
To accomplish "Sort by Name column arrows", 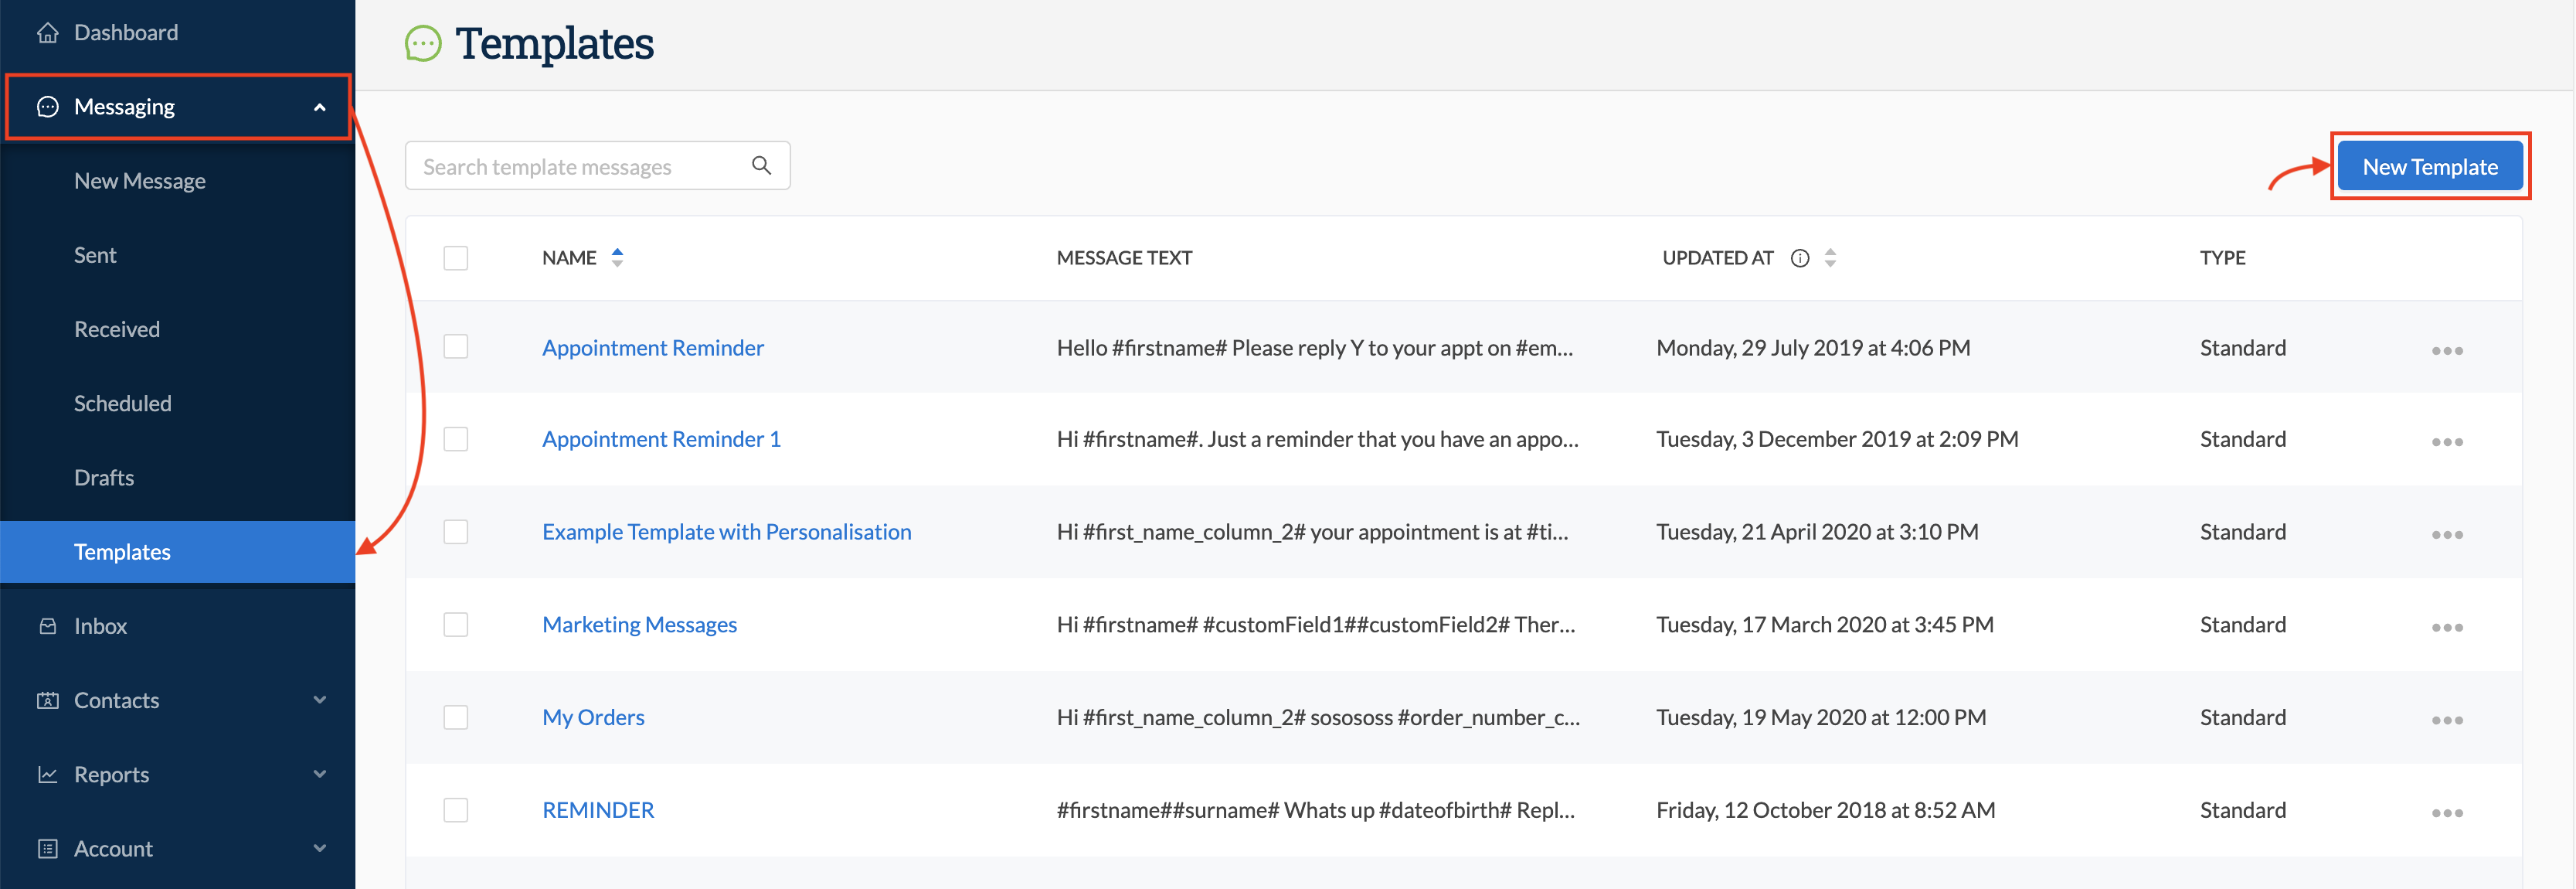I will point(617,258).
